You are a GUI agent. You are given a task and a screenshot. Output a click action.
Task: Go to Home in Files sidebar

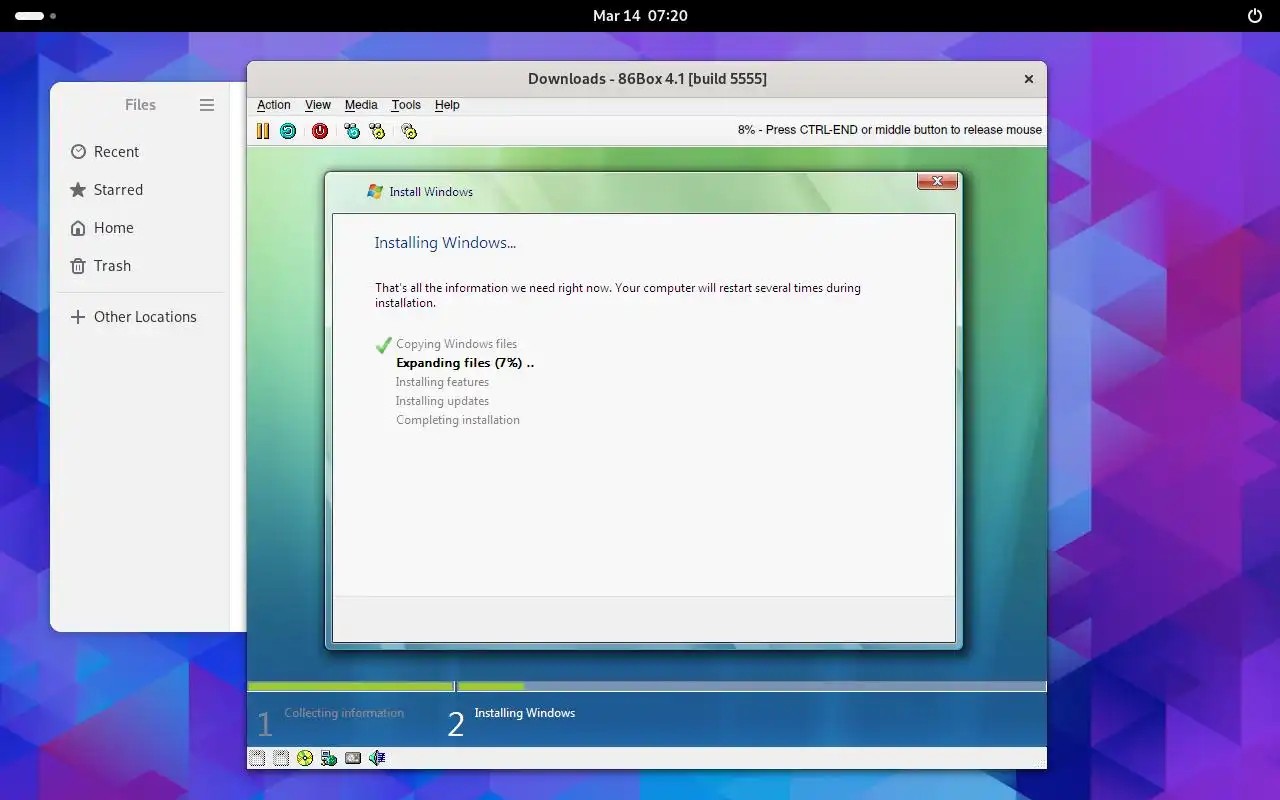click(x=140, y=228)
